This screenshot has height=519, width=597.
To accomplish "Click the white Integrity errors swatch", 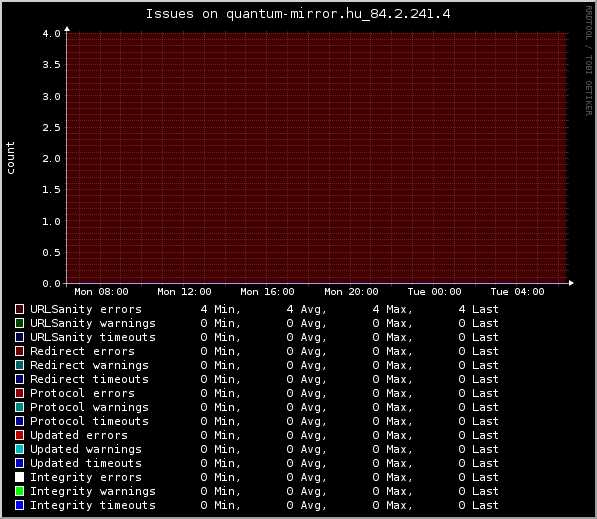I will point(19,477).
